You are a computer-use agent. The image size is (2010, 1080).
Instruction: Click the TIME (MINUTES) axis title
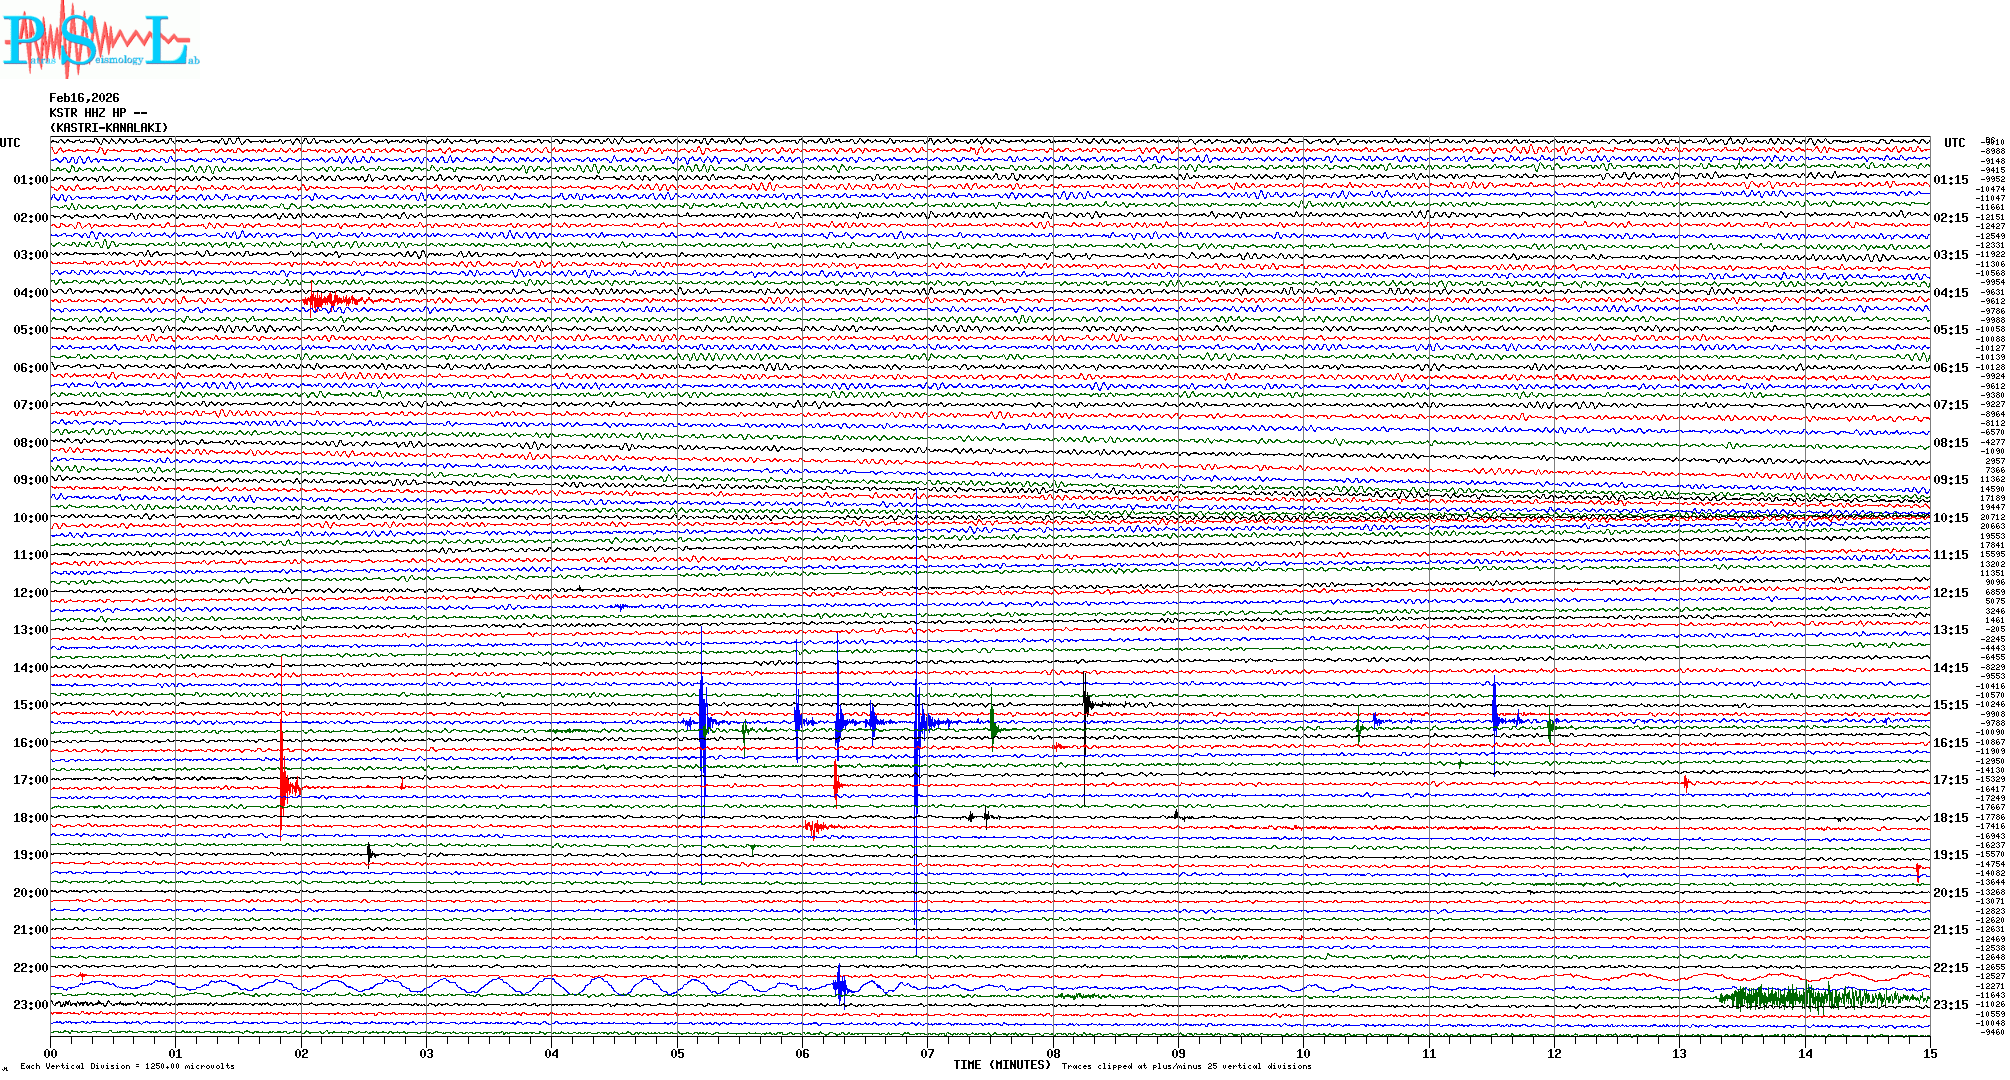pyautogui.click(x=1002, y=1065)
